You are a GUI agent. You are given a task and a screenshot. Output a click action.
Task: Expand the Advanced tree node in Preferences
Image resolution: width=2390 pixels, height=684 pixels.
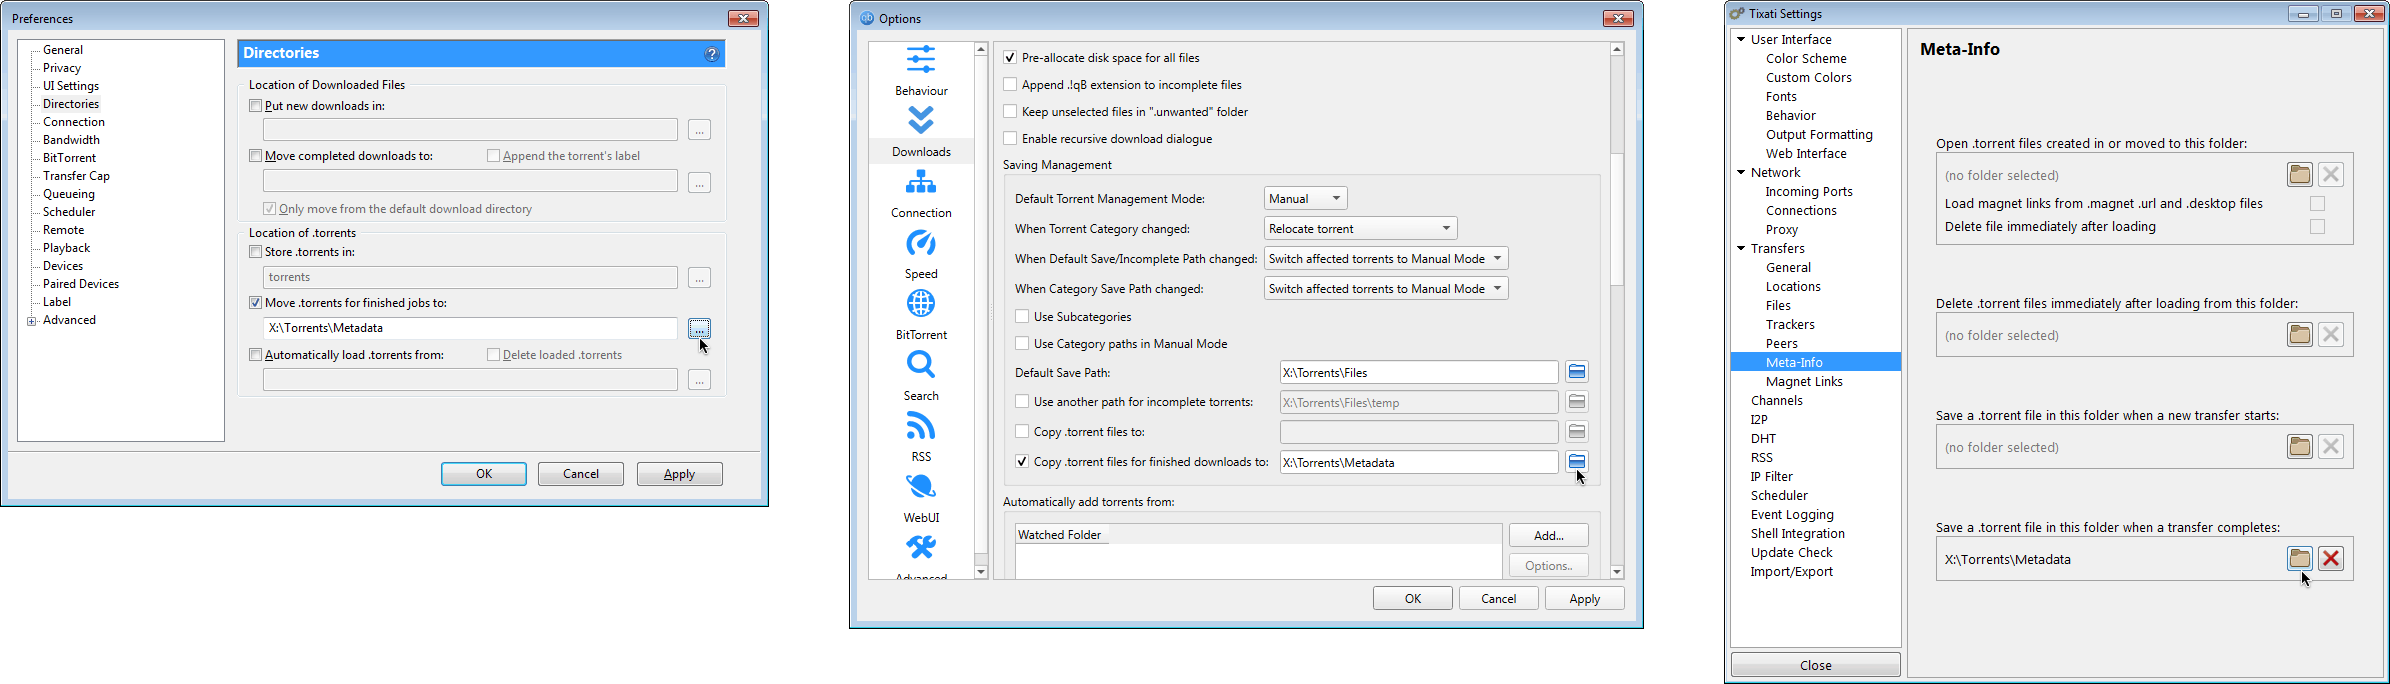click(32, 321)
